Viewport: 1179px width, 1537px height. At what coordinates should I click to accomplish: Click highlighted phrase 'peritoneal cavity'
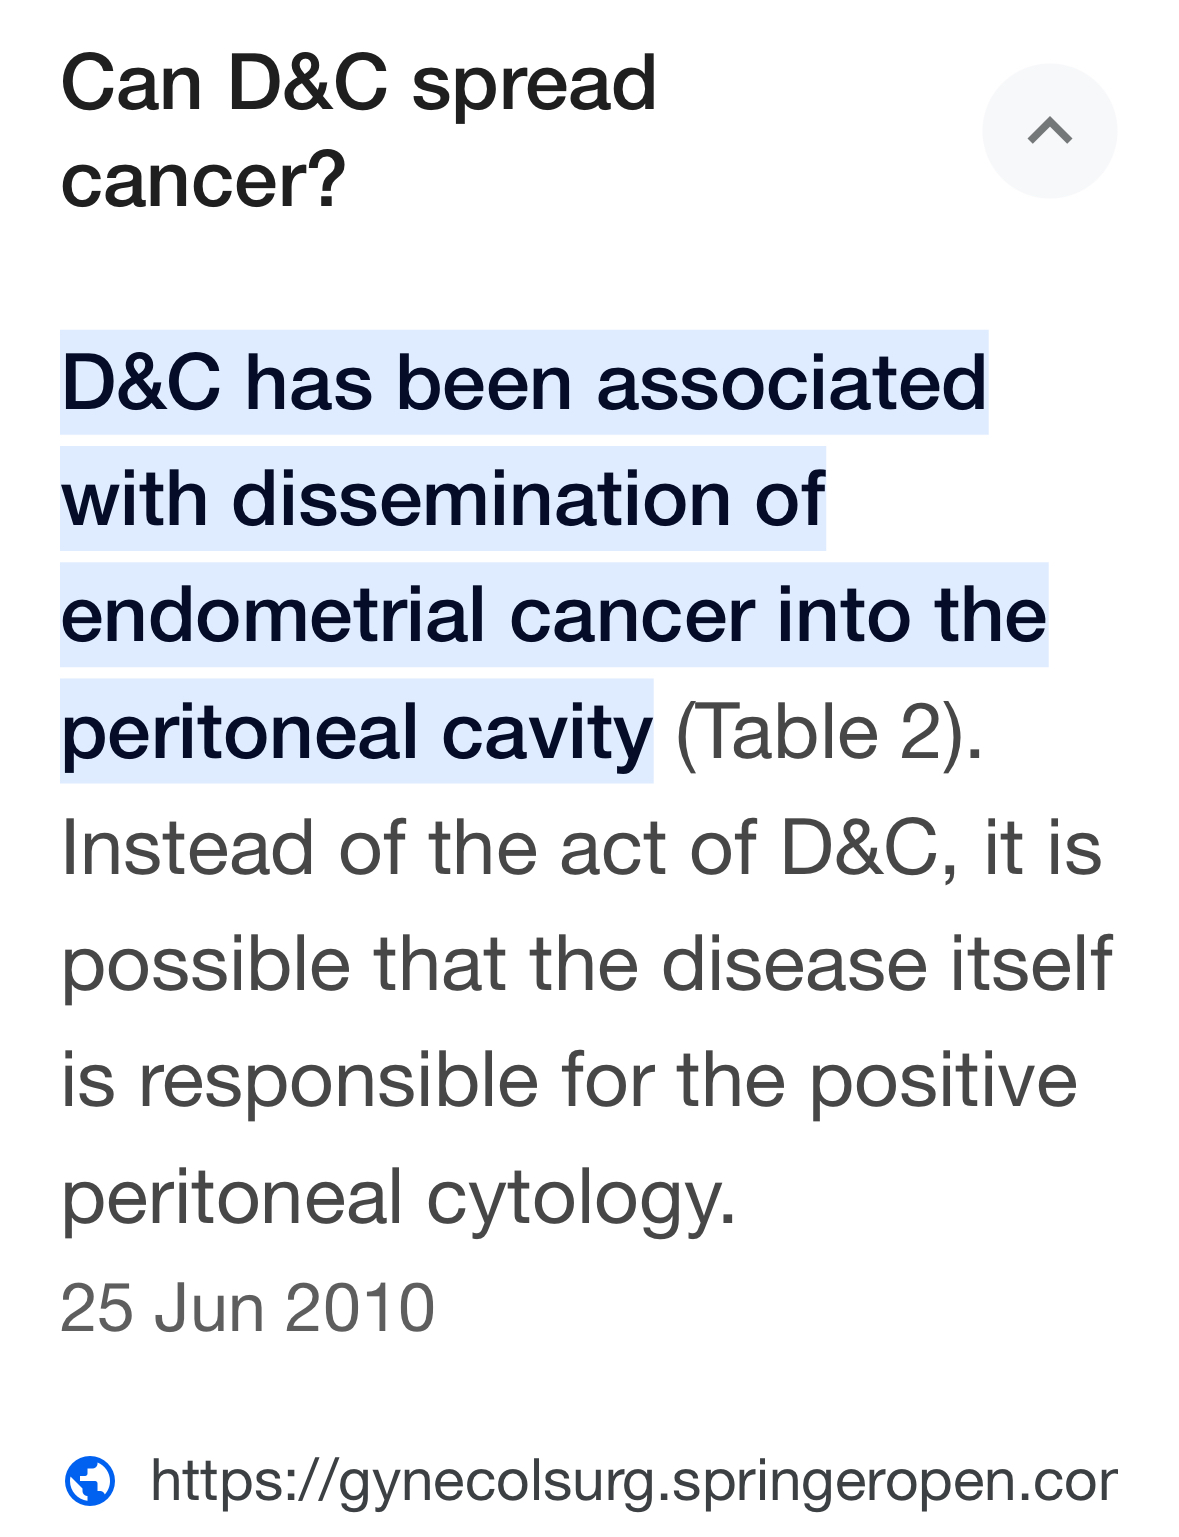click(357, 732)
